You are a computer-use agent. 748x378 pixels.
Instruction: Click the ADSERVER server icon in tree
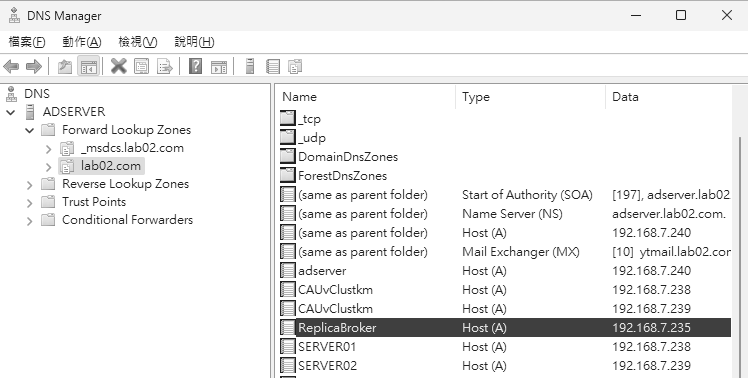pyautogui.click(x=30, y=112)
